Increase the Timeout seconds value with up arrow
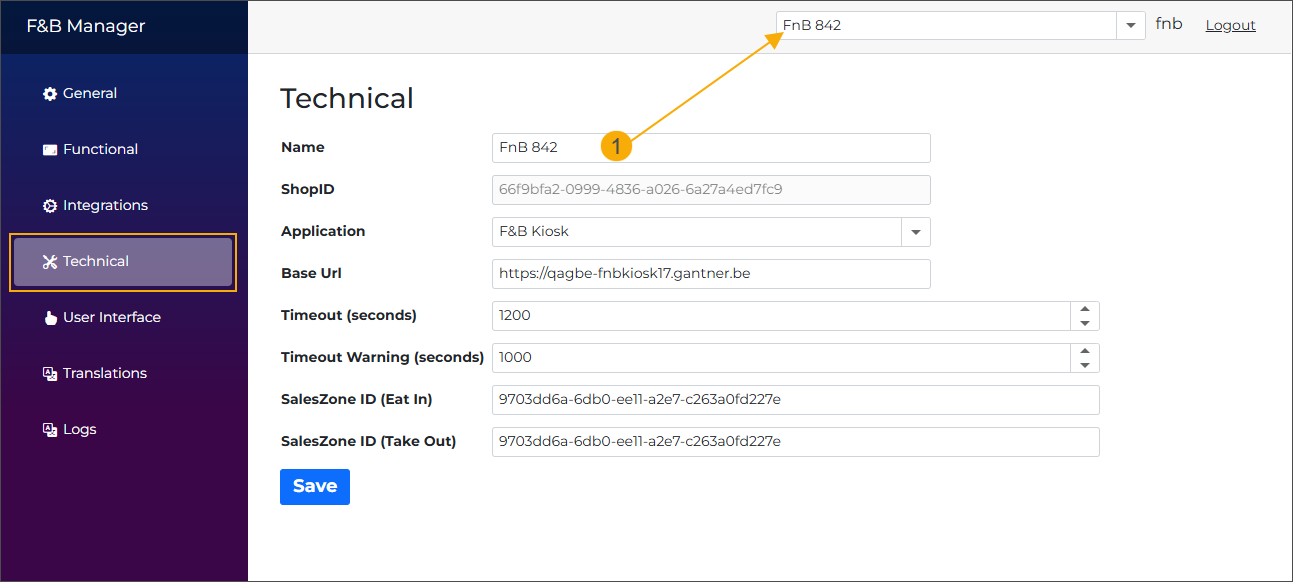The image size is (1293, 582). (1085, 309)
